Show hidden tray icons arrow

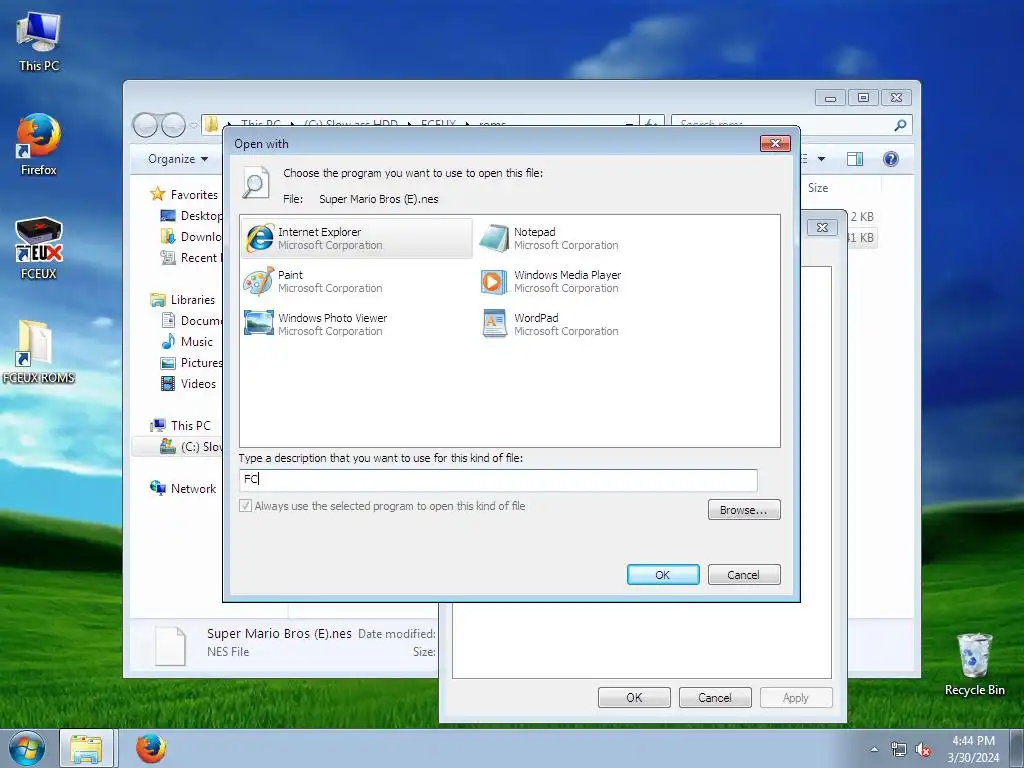tap(874, 750)
